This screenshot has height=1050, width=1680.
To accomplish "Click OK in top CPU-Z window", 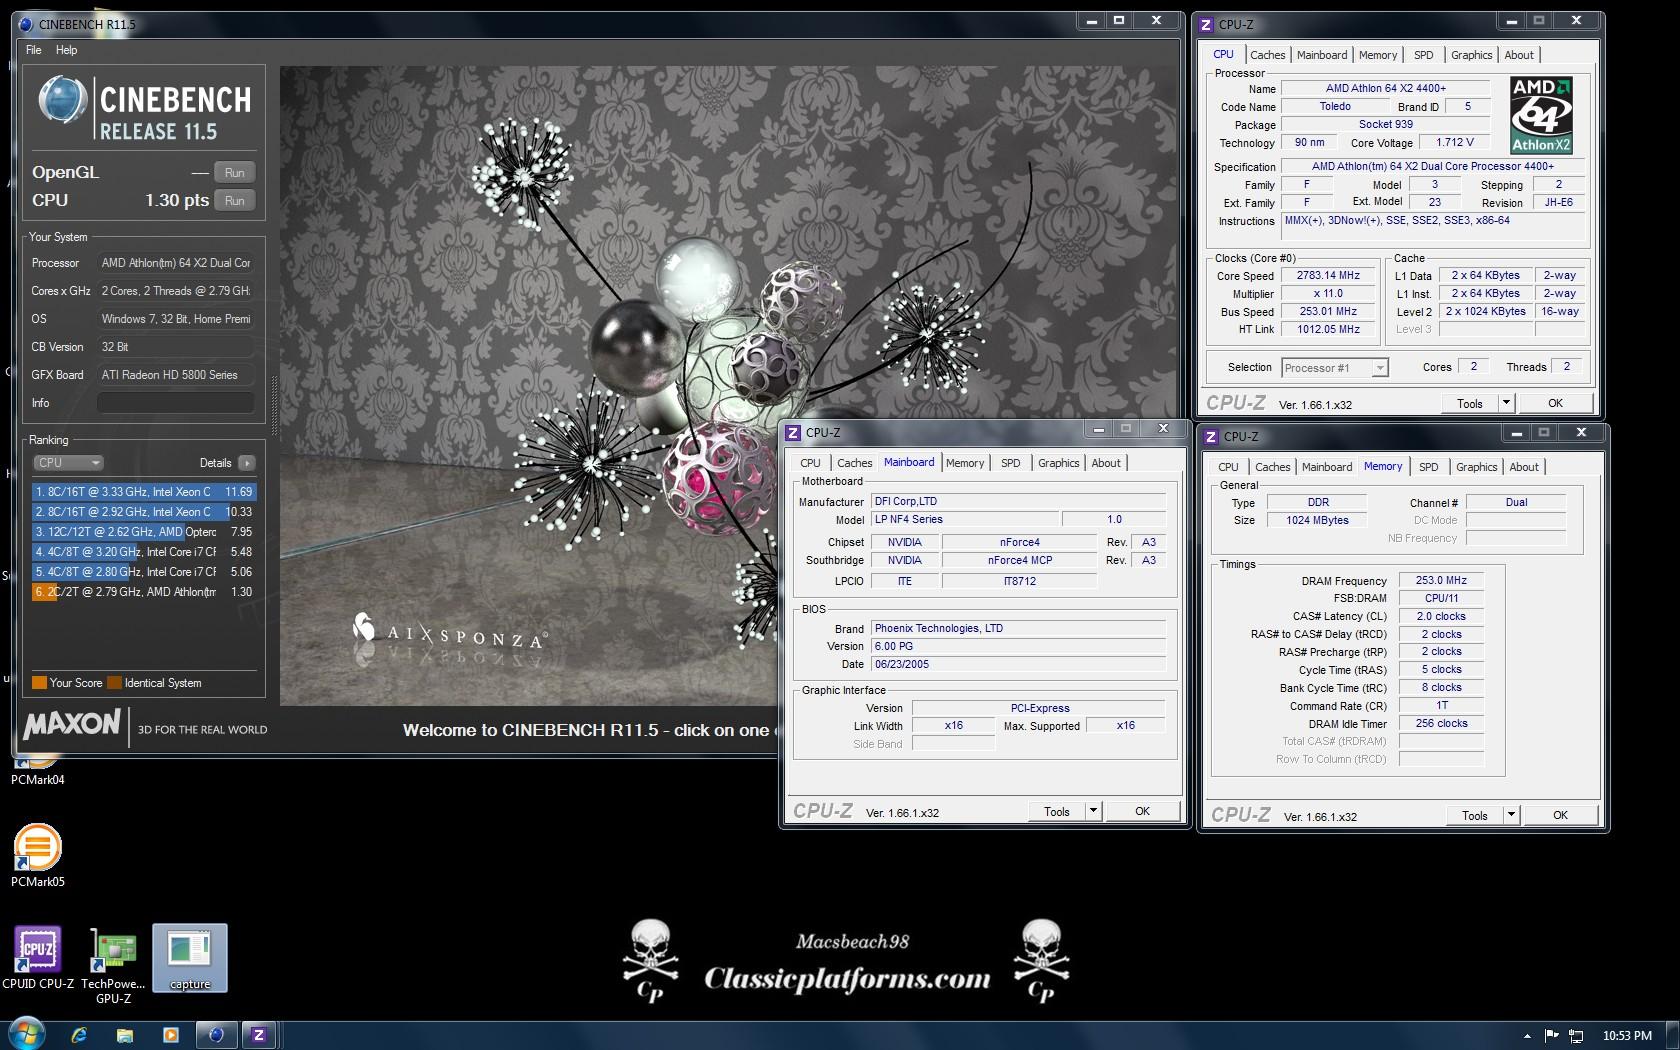I will coord(1555,403).
